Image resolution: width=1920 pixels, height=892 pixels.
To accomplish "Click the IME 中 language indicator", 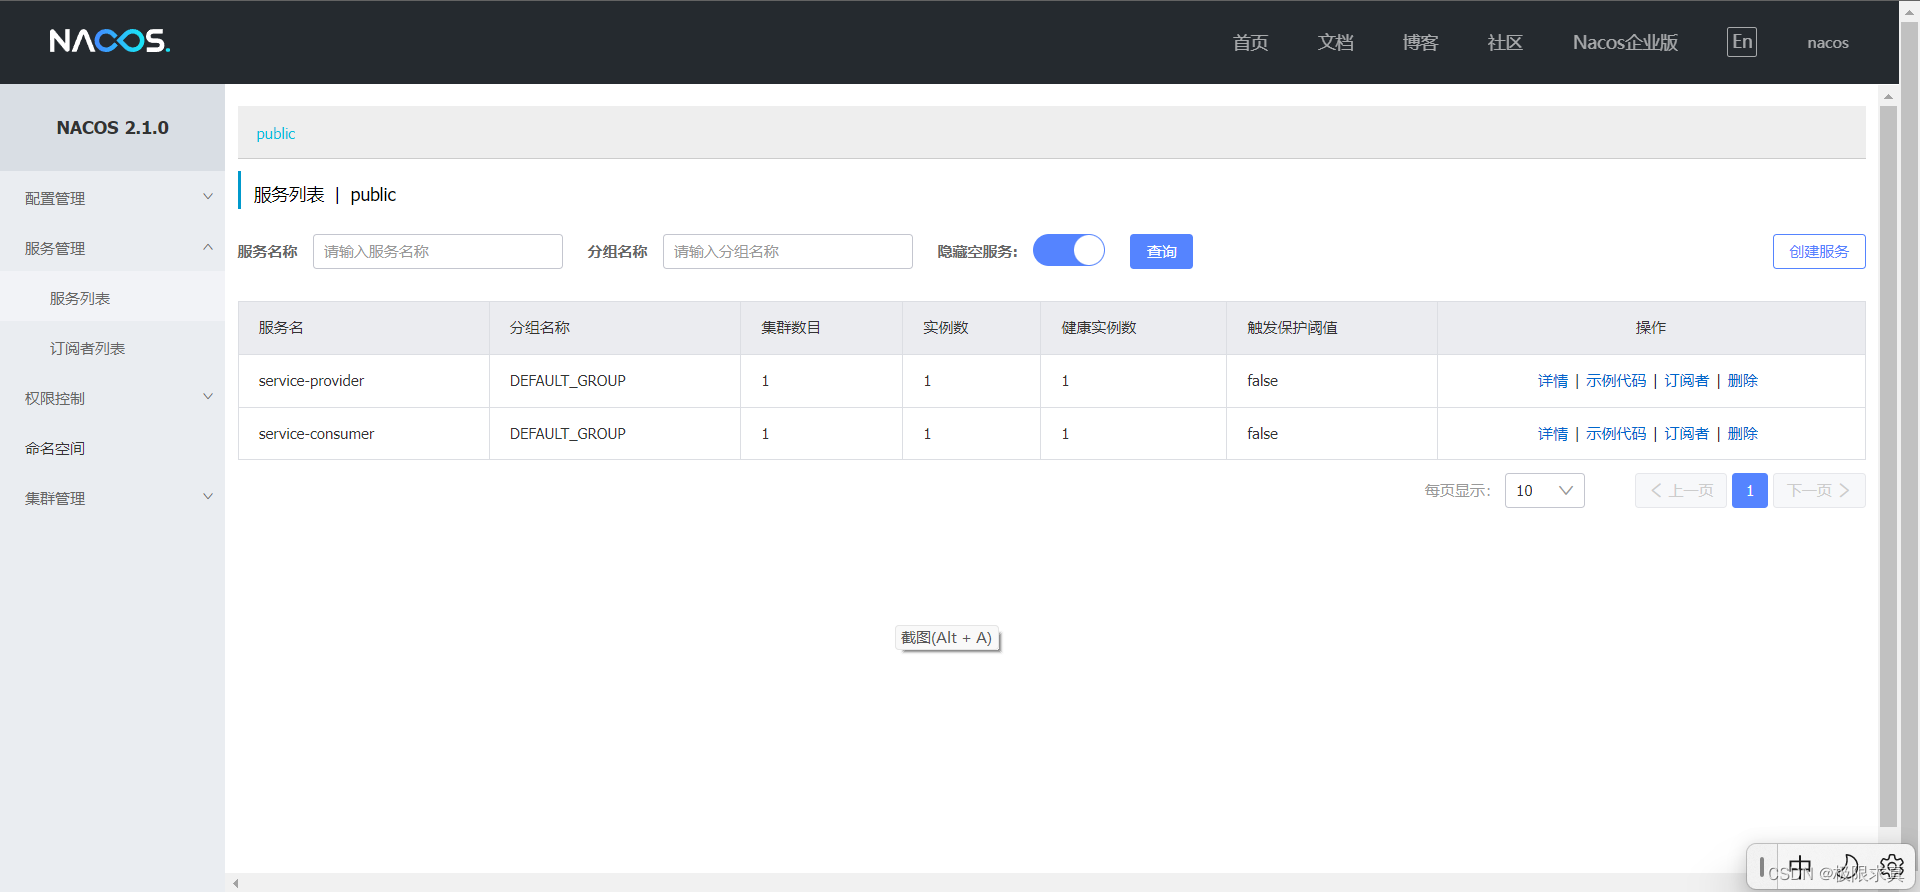I will 1800,868.
